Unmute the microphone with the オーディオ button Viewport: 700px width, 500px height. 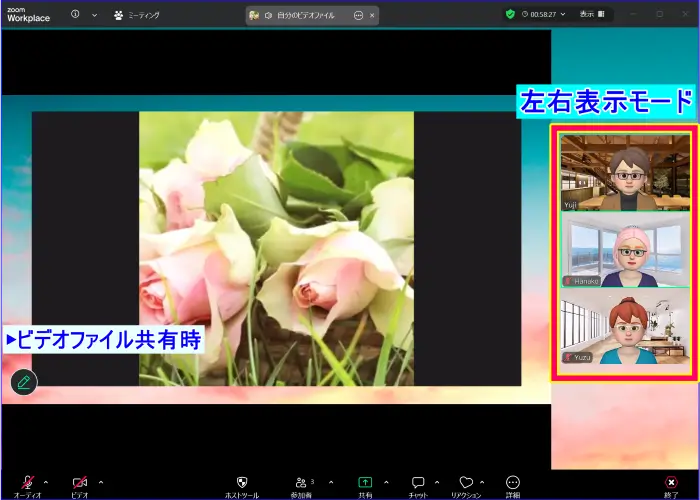[x=27, y=484]
